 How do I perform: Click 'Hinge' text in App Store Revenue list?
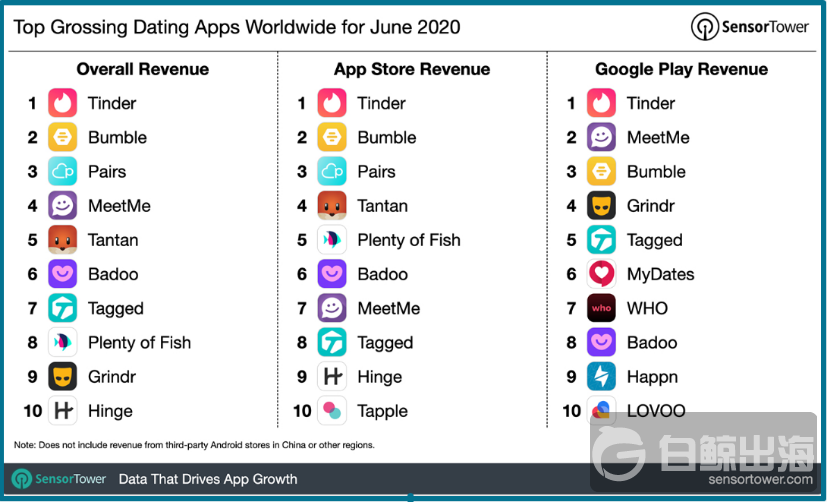[x=380, y=378]
